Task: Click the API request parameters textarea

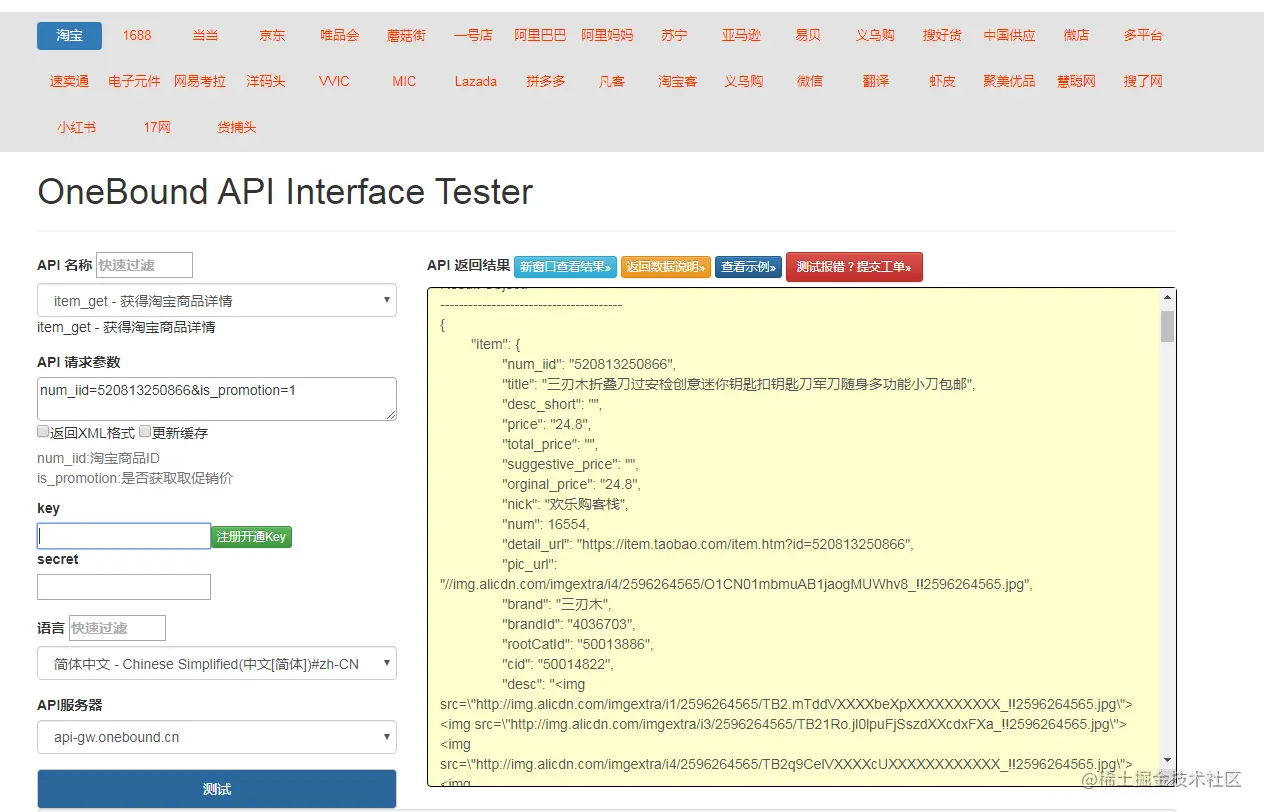Action: [x=217, y=398]
